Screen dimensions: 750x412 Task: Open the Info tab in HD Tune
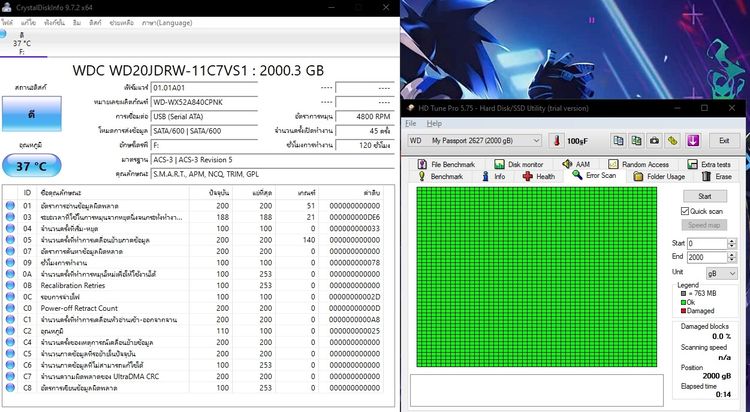[x=494, y=177]
